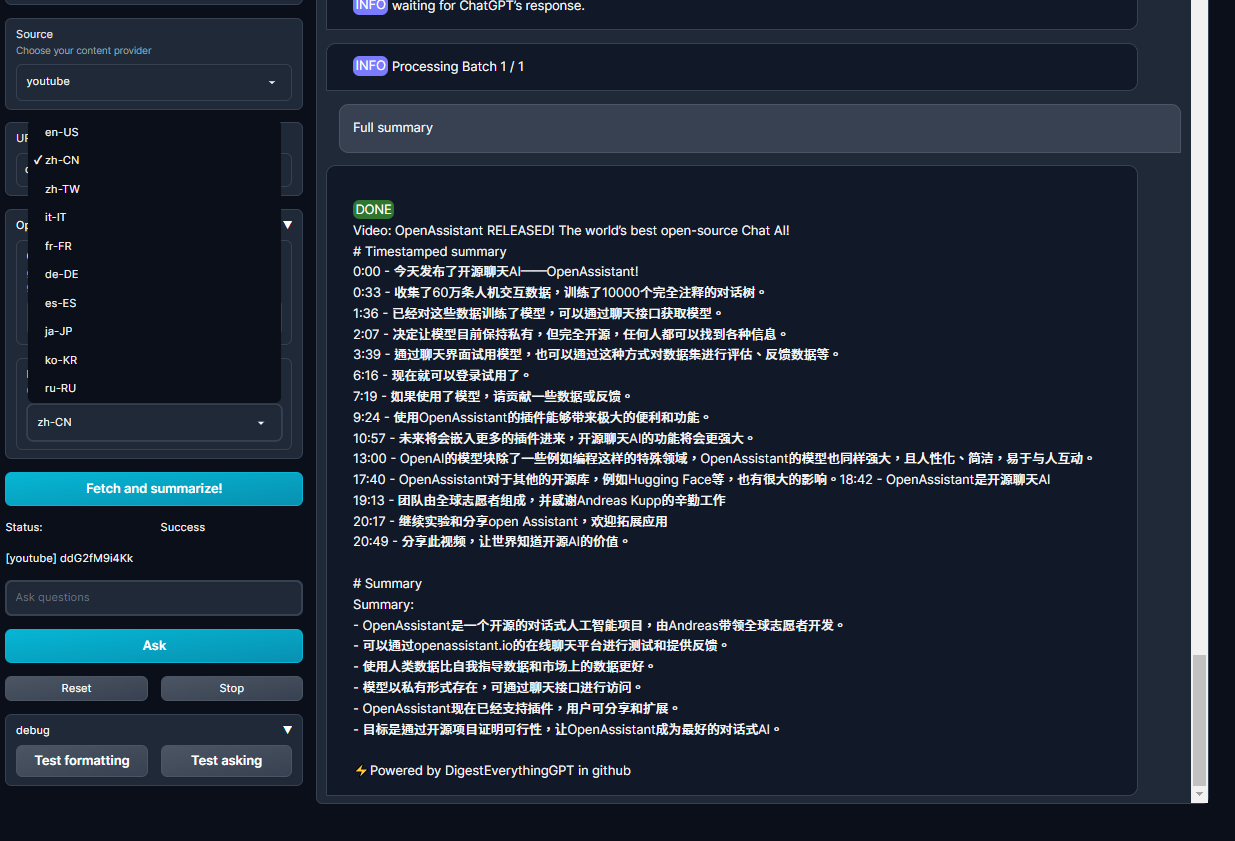Select ru-RU language option
This screenshot has width=1235, height=841.
point(154,388)
